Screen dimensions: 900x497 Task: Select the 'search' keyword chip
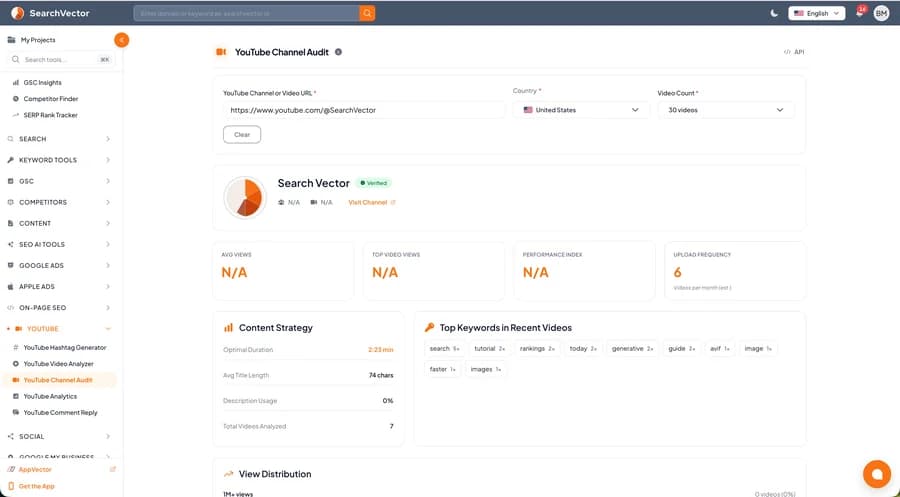pyautogui.click(x=444, y=348)
